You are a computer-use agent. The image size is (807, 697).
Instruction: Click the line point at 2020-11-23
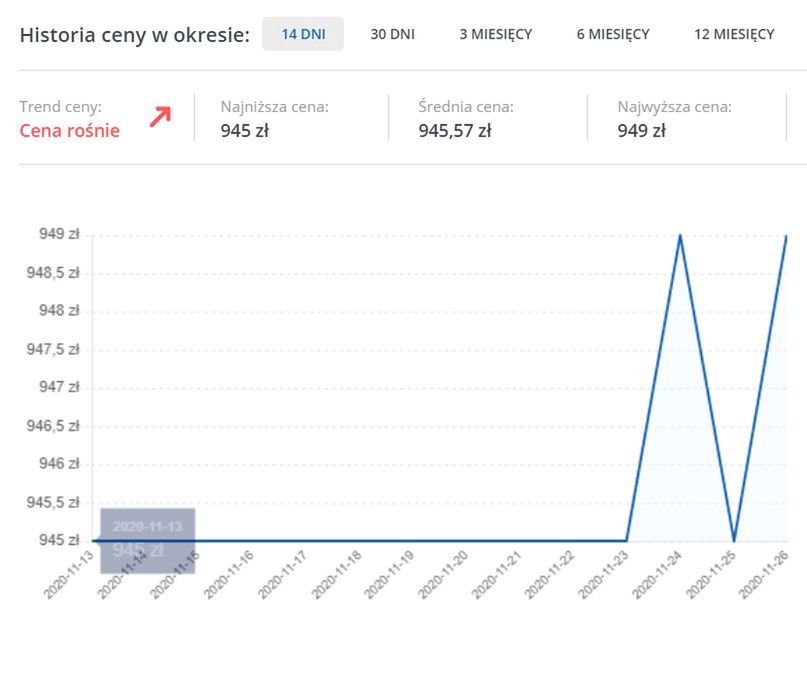pyautogui.click(x=627, y=541)
